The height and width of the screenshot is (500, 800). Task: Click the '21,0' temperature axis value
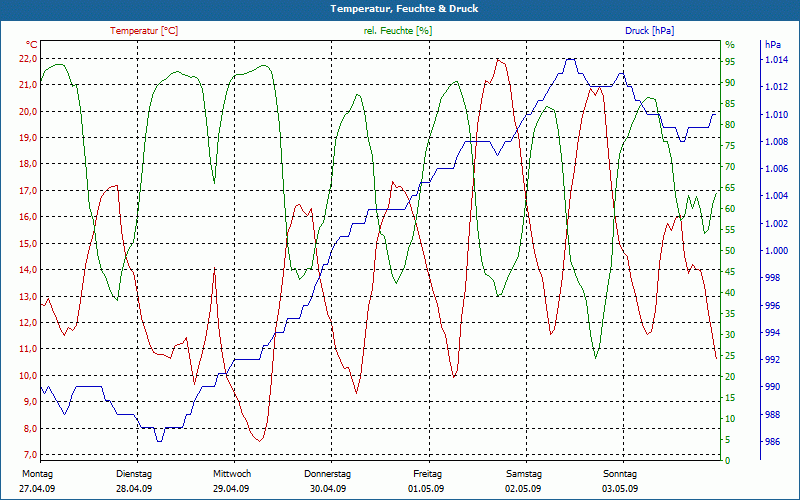[28, 85]
